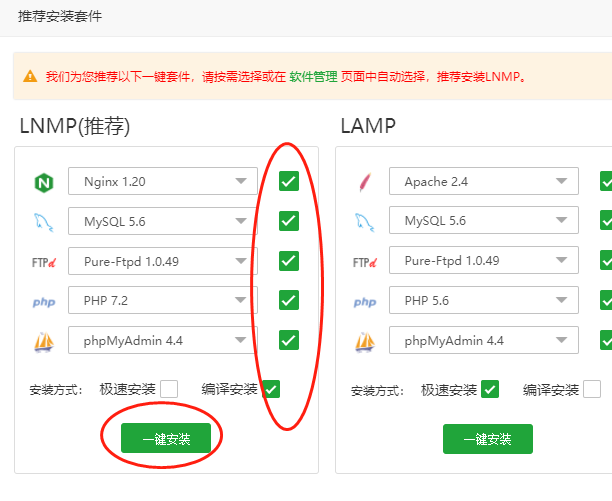Click the 安装方式 label in LAMP
This screenshot has height=501, width=612.
(377, 391)
